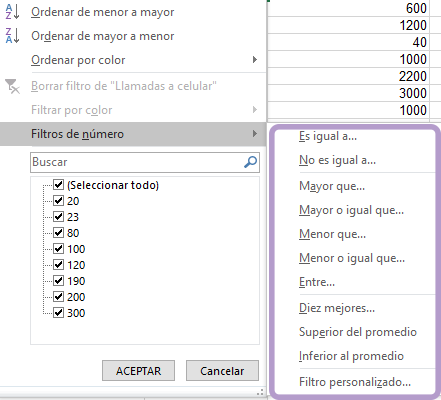Click the magnifier icon in search box

pyautogui.click(x=250, y=162)
